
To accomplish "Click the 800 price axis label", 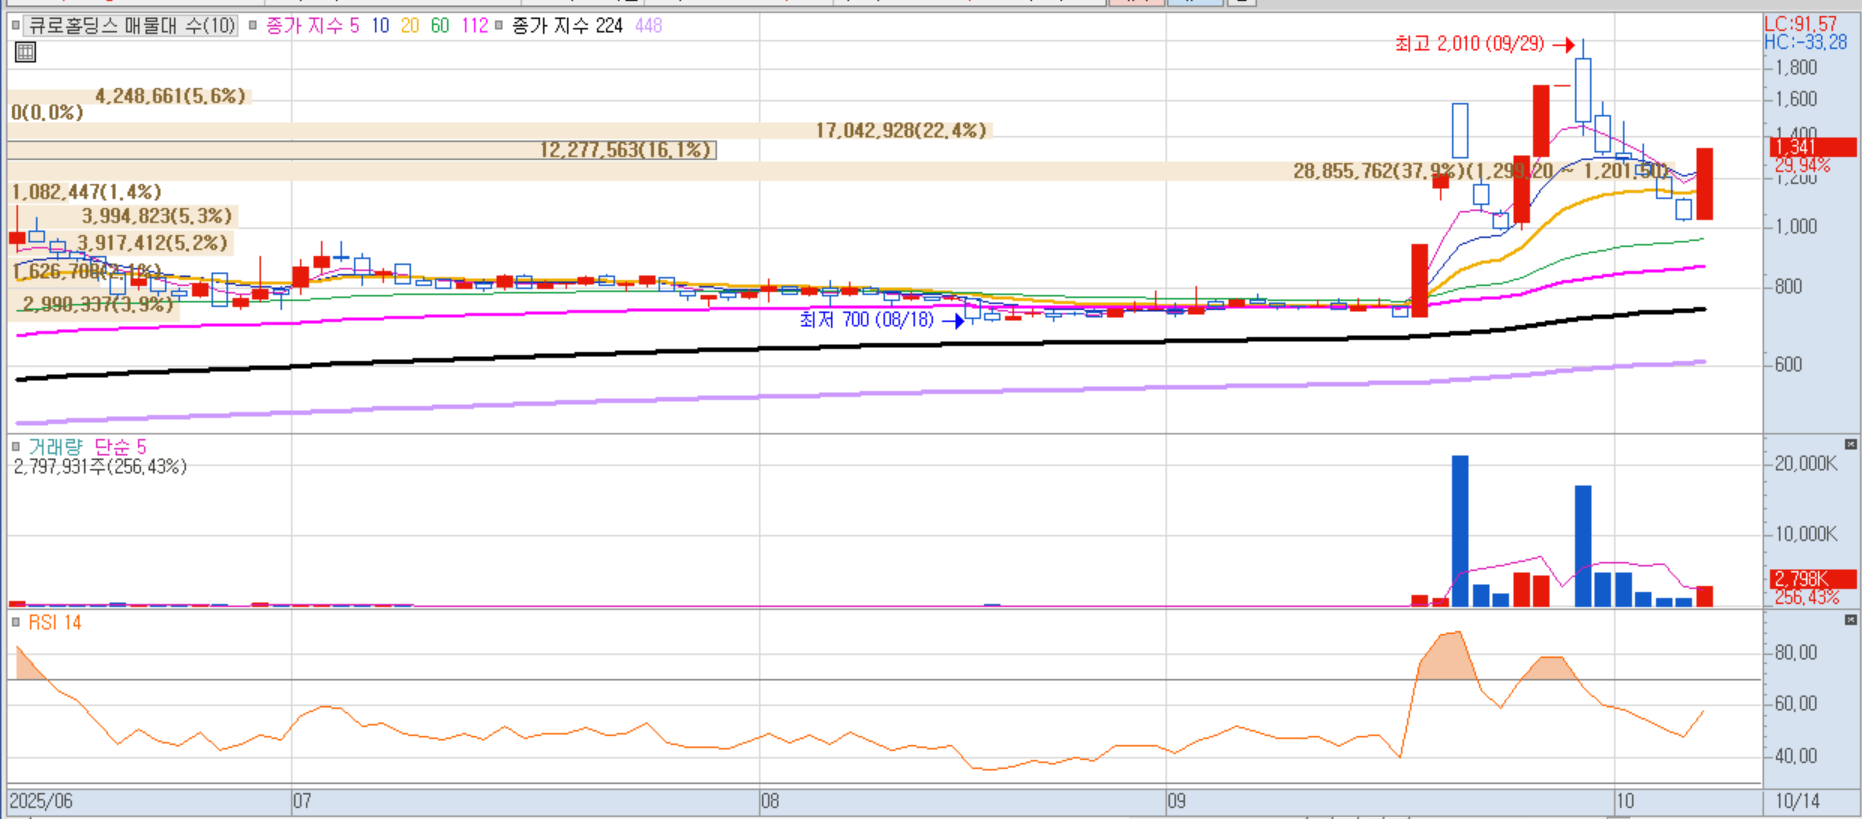I will pyautogui.click(x=1789, y=287).
